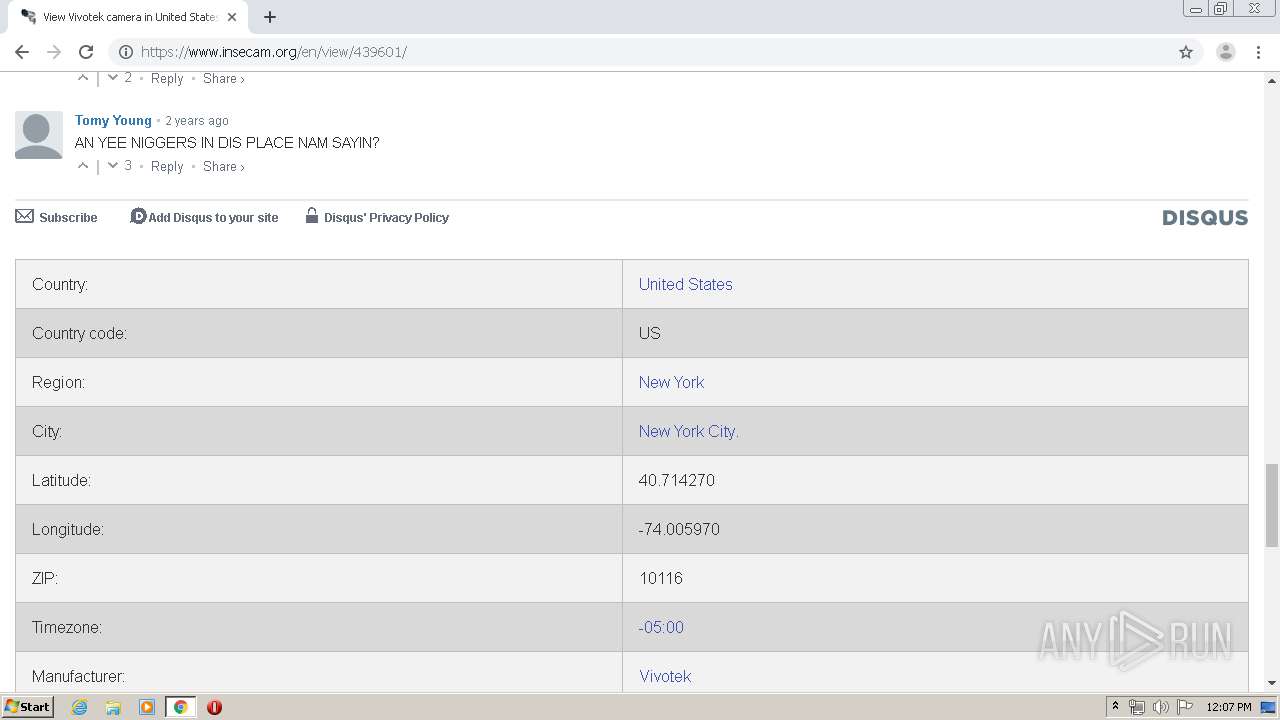Show hidden system tray icons

1115,707
